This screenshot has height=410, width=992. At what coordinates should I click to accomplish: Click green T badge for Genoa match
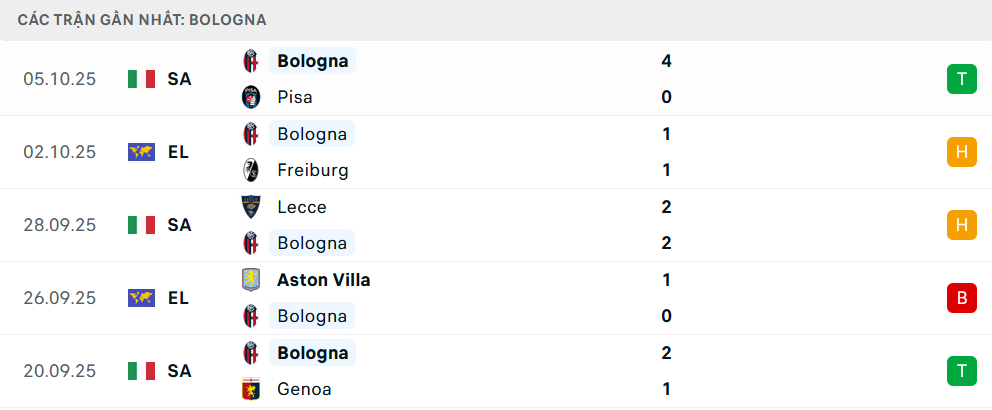pos(961,371)
